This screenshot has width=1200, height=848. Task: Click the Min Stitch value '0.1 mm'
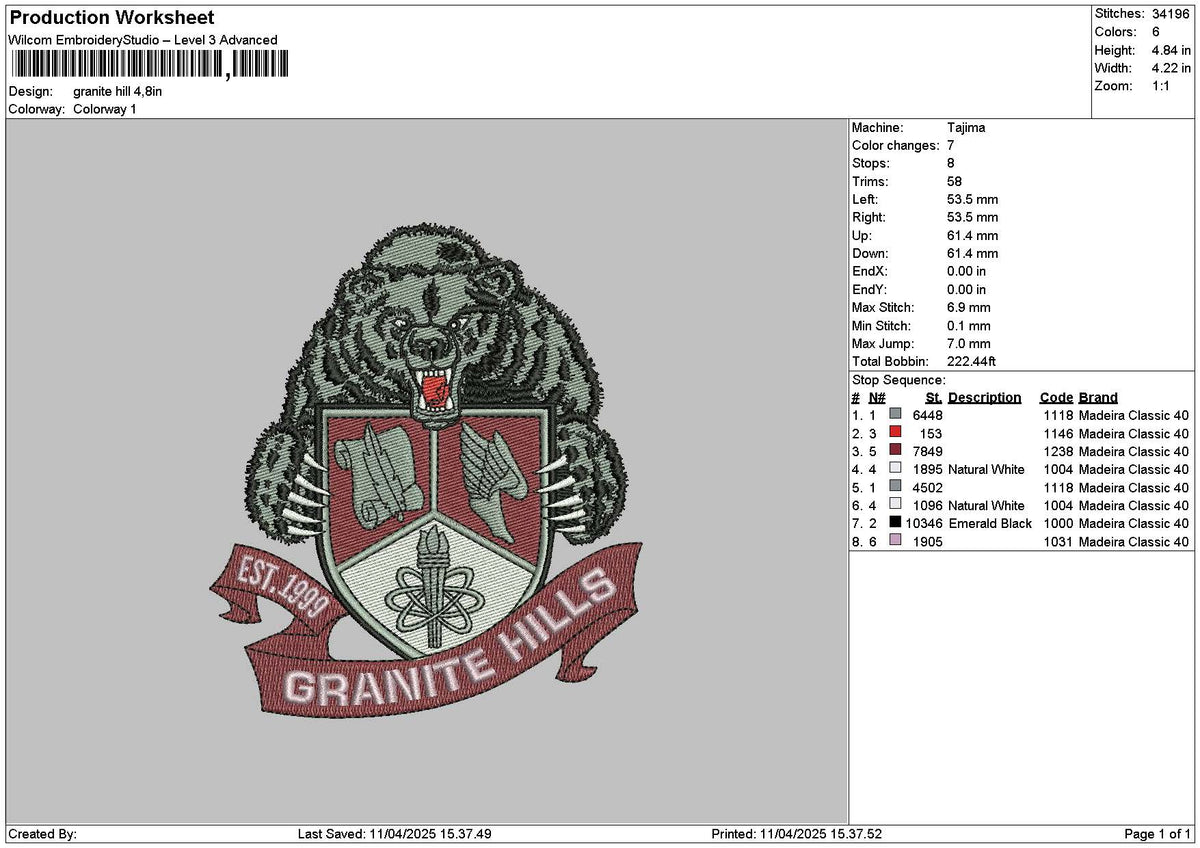(968, 326)
